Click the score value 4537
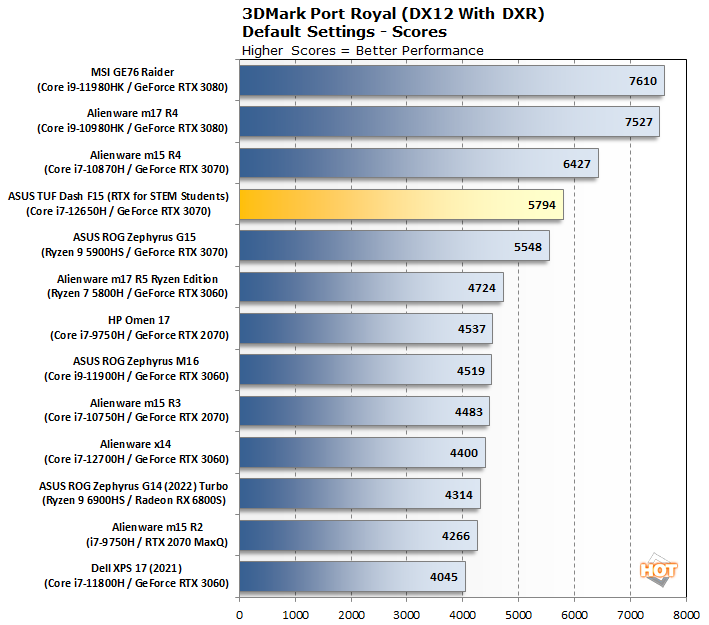The width and height of the screenshot is (709, 625). (x=472, y=329)
